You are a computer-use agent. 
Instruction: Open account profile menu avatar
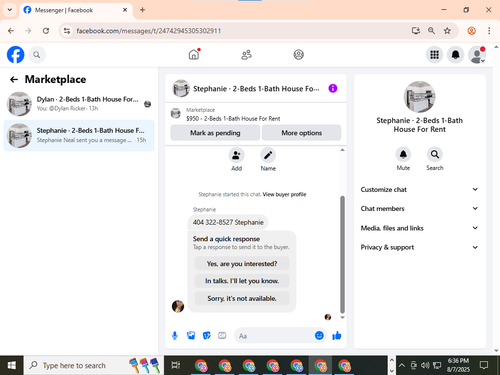477,55
